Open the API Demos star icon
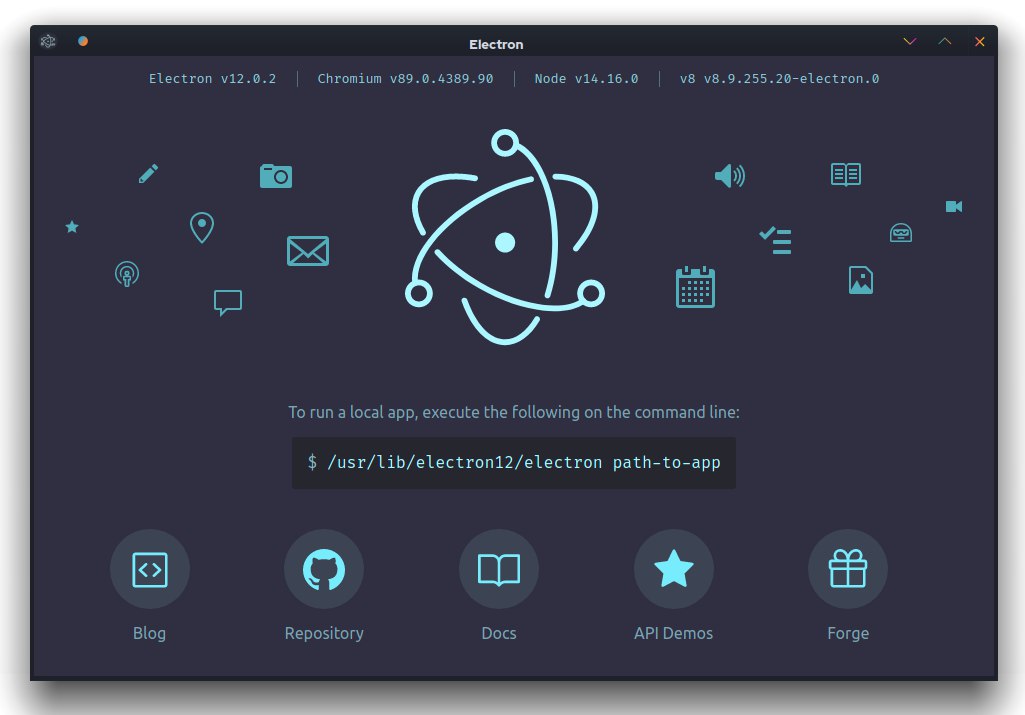1025x715 pixels. click(x=674, y=569)
